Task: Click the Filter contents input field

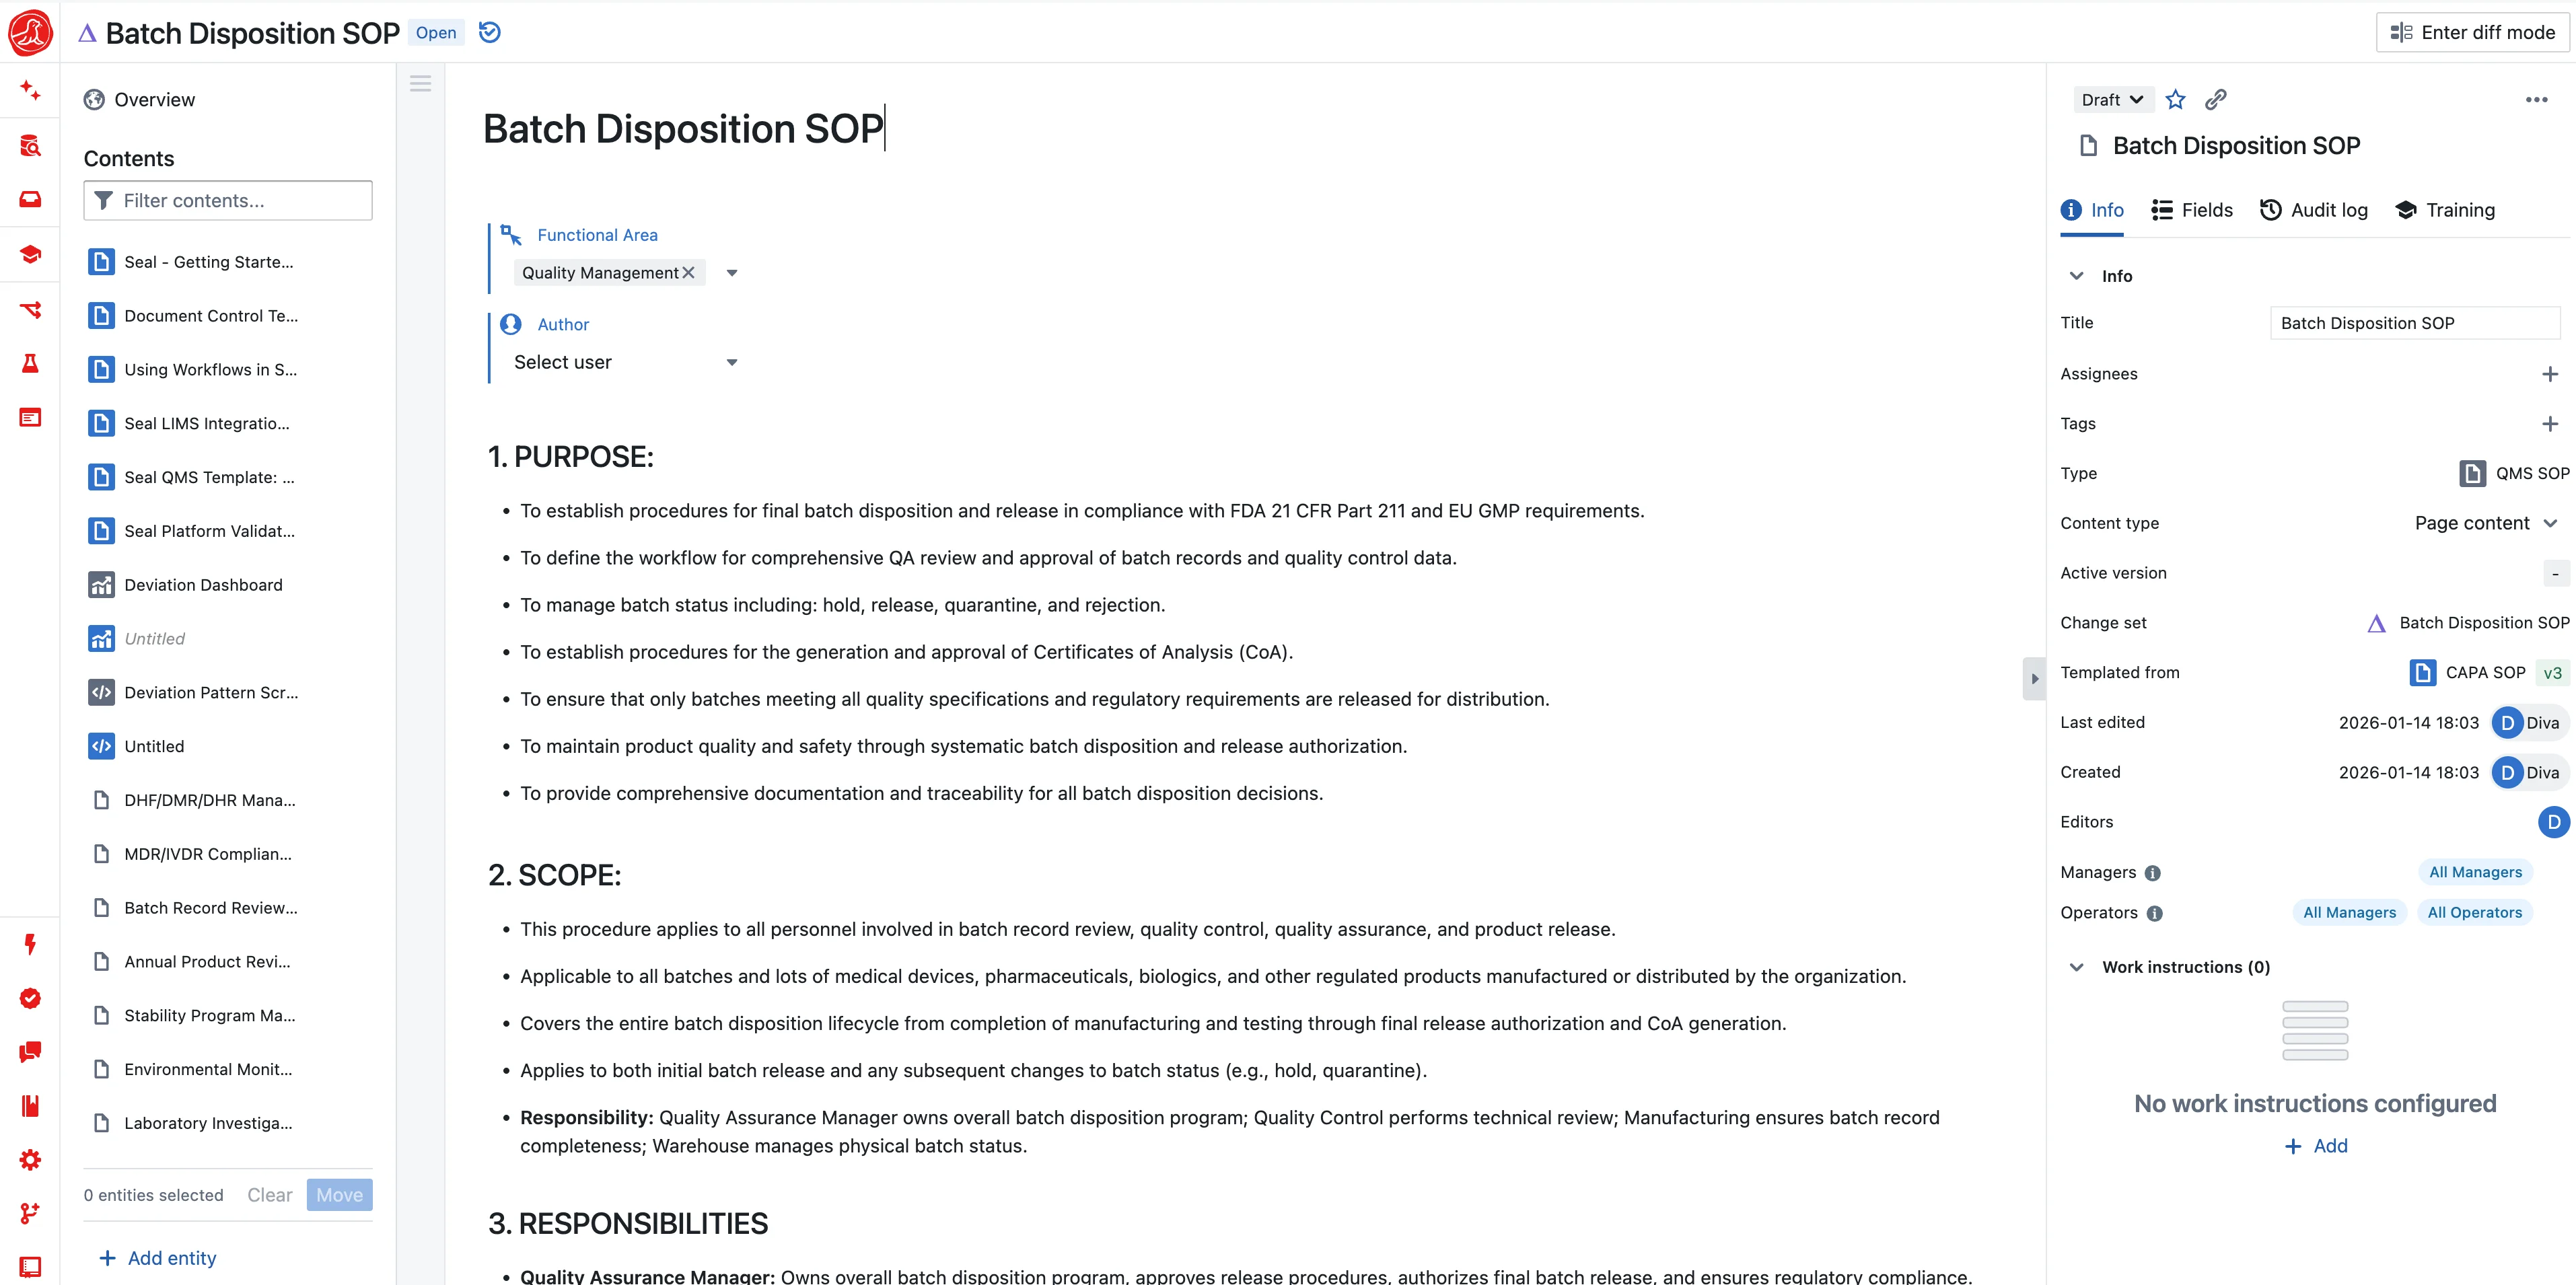Action: (228, 201)
